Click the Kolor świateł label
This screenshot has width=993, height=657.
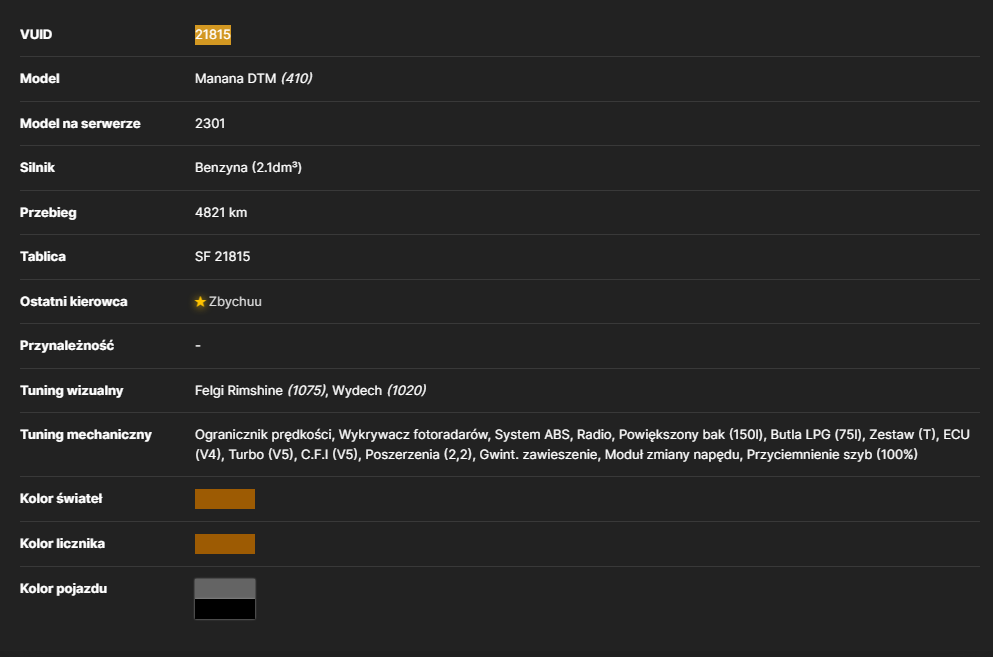click(61, 499)
